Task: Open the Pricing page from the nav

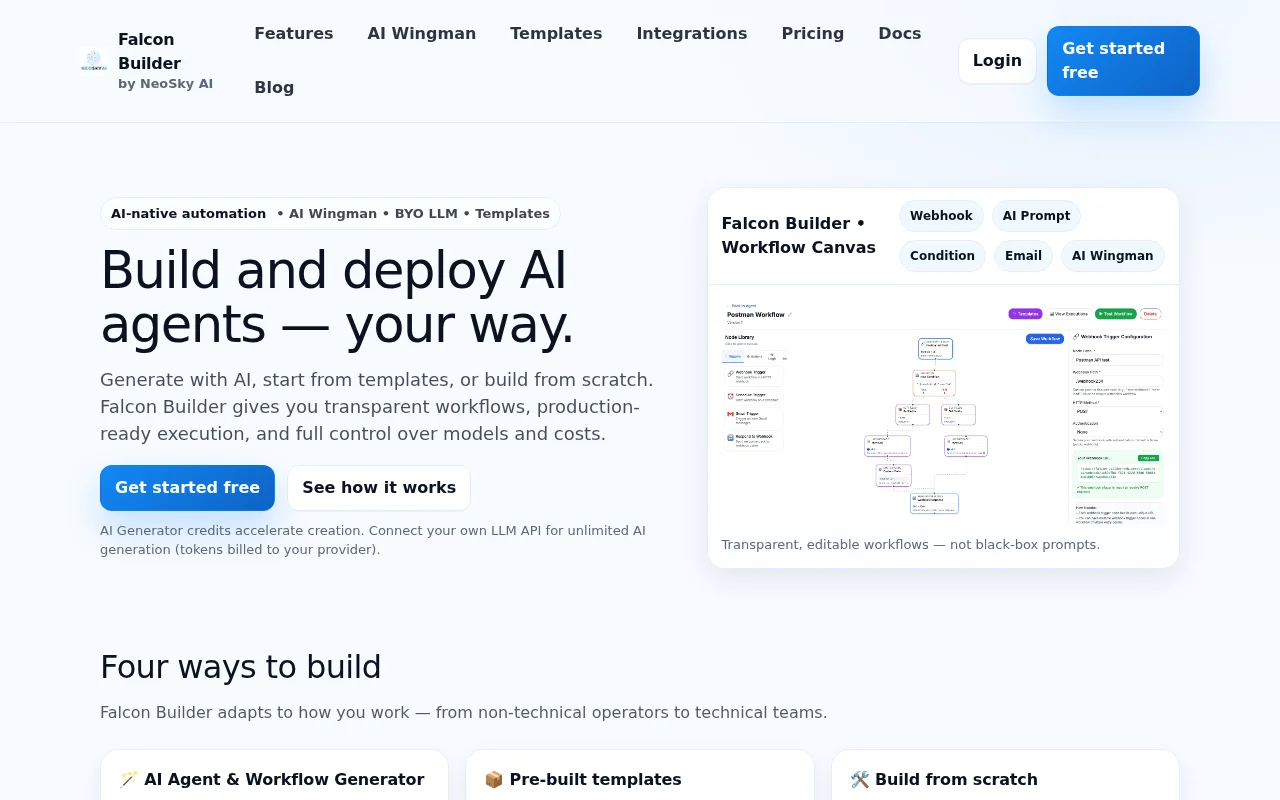Action: [813, 33]
